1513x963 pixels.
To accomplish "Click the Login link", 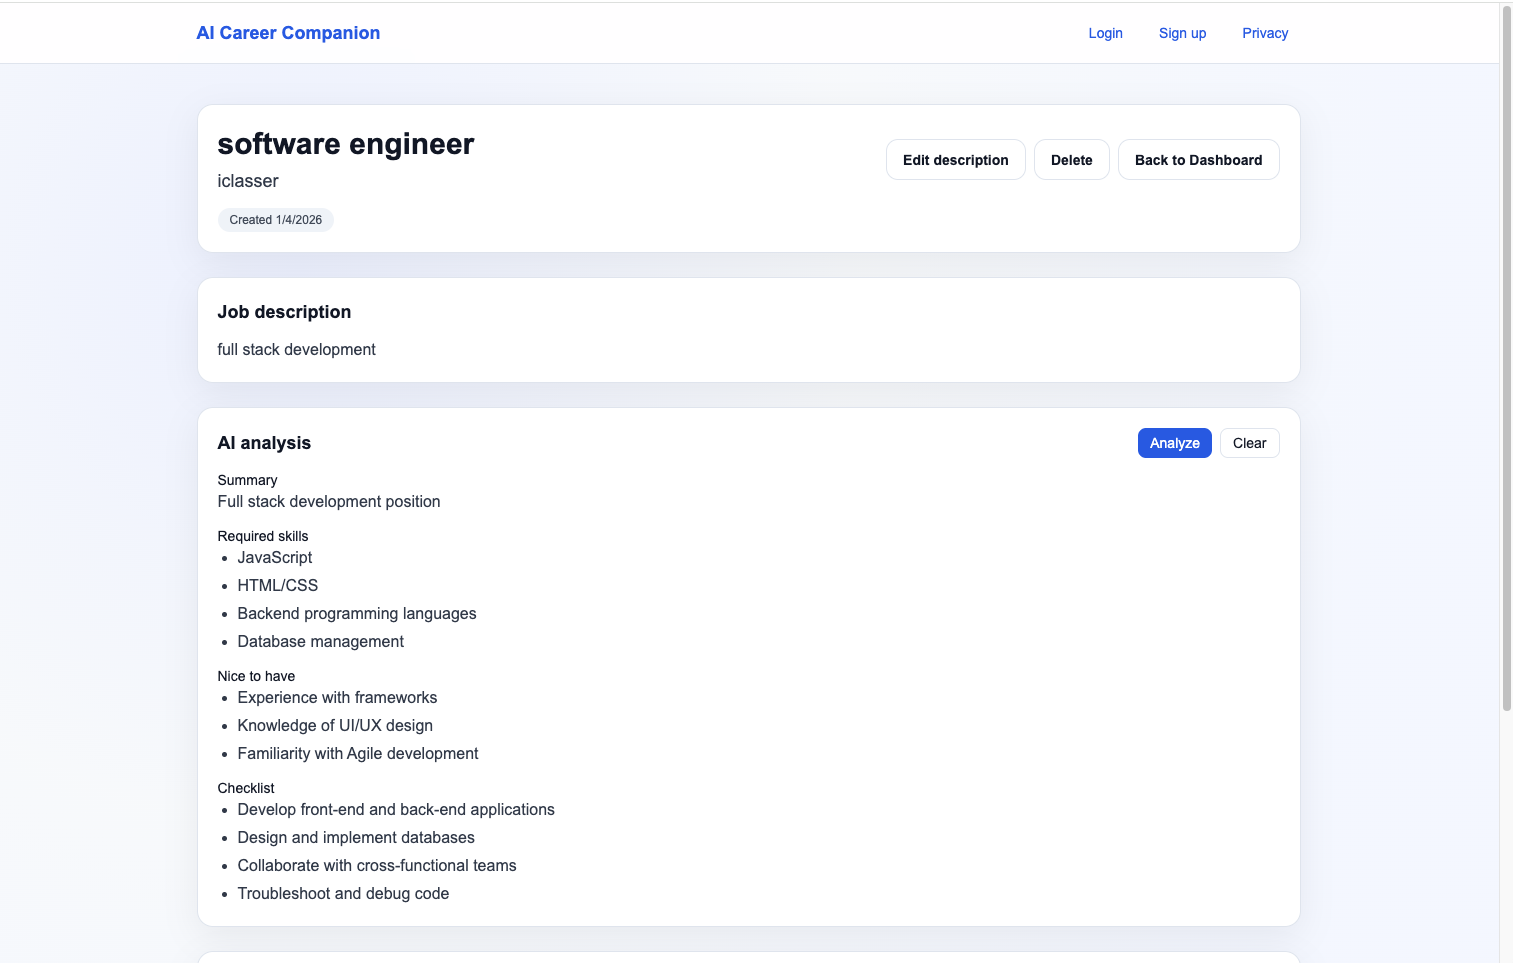I will (1105, 33).
